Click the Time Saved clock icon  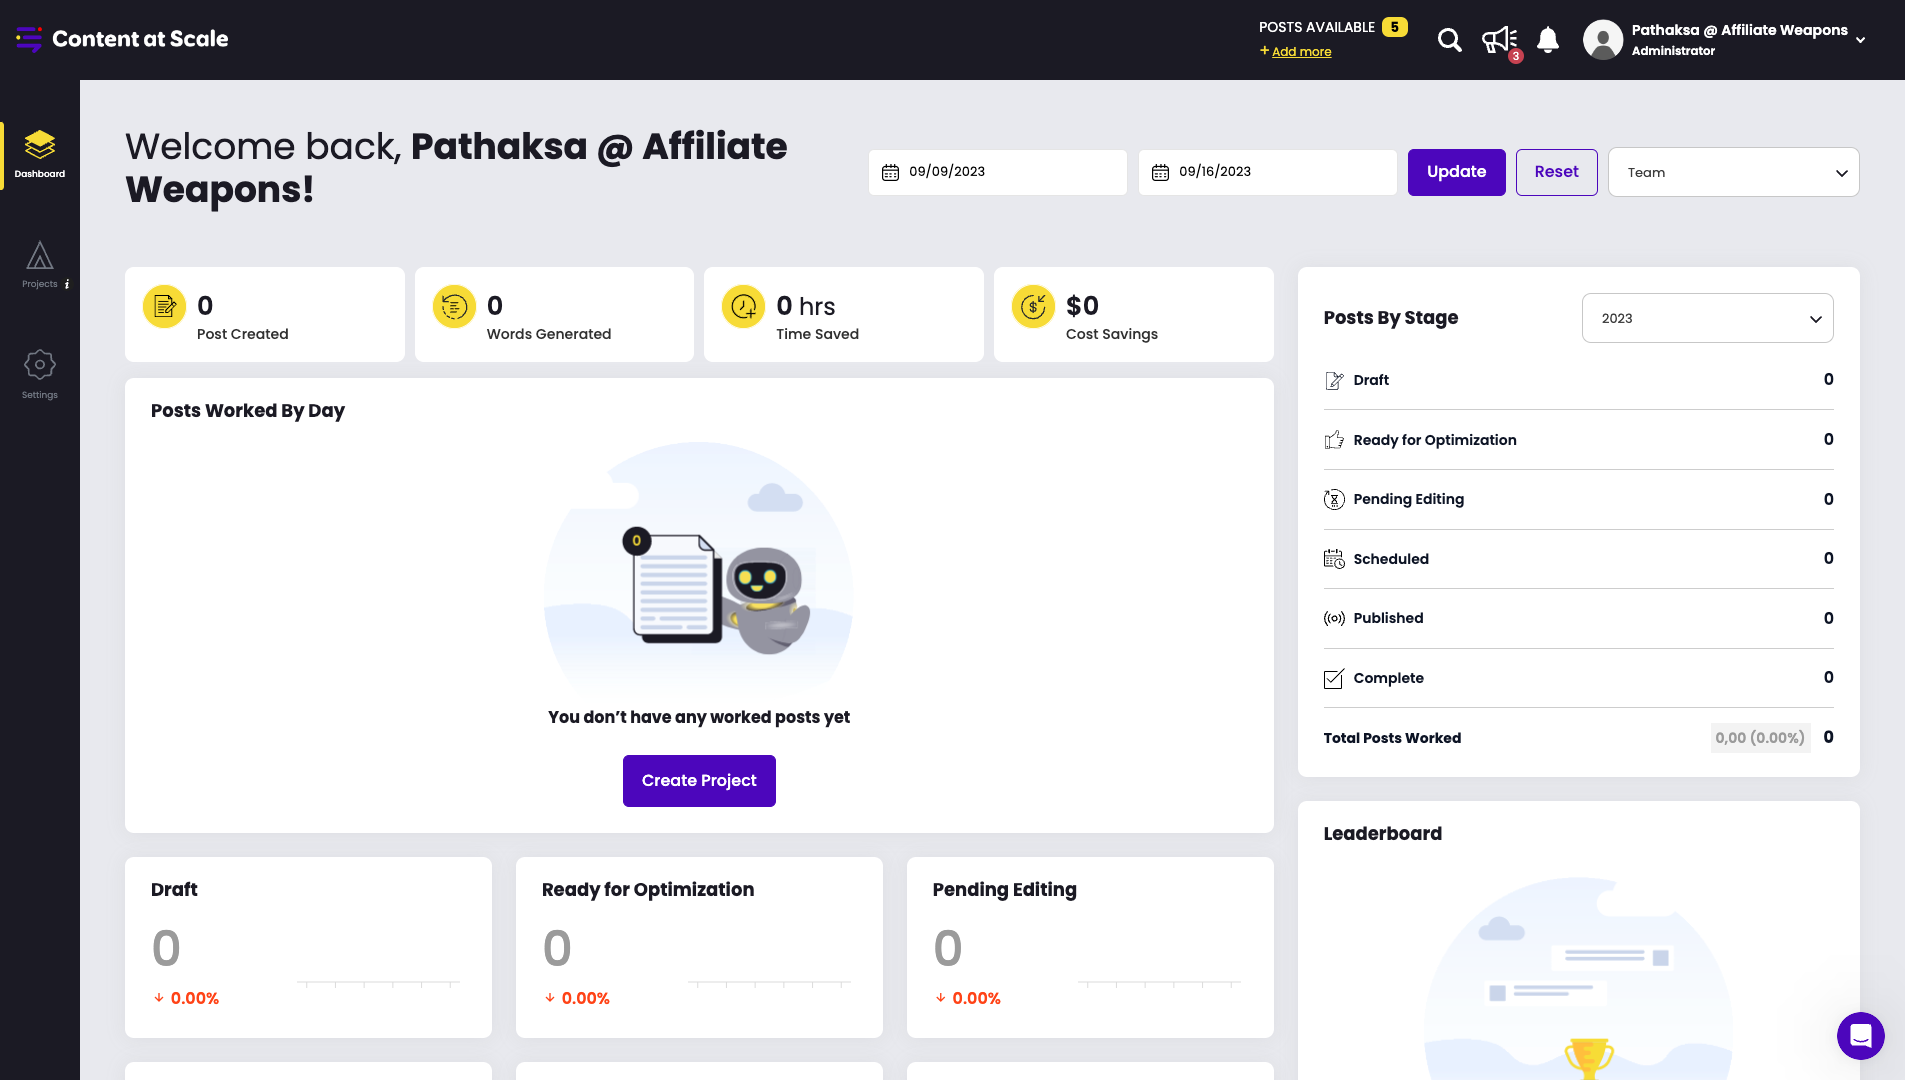tap(744, 307)
